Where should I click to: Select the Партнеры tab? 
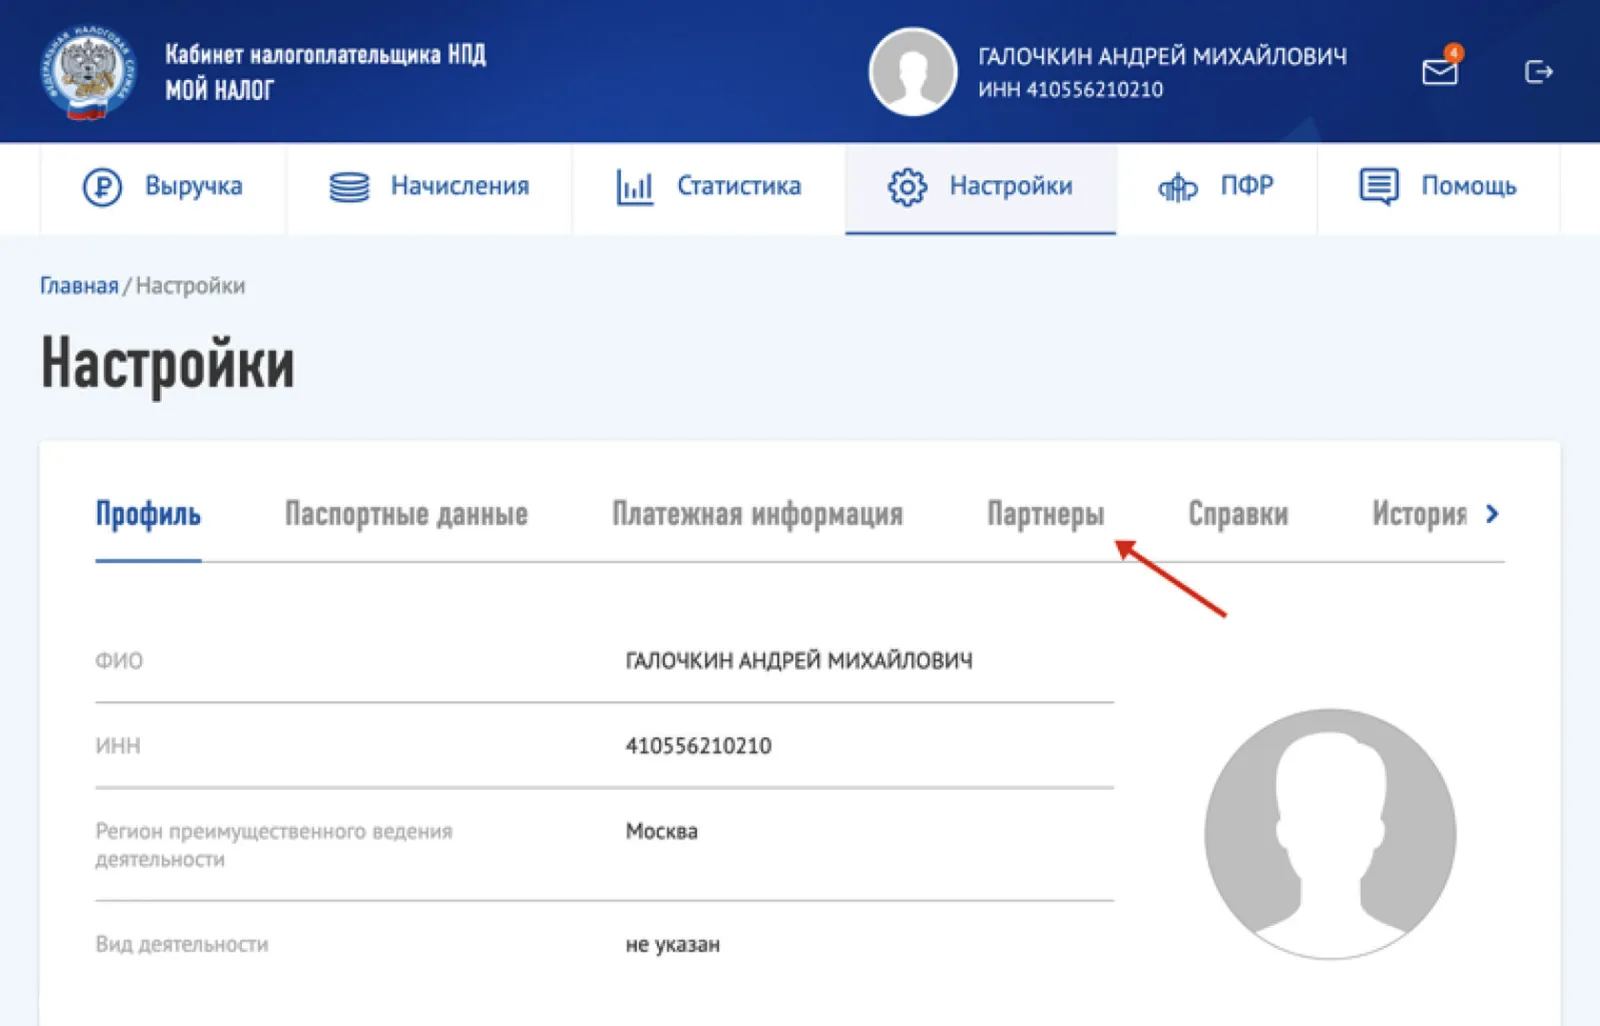tap(1045, 514)
